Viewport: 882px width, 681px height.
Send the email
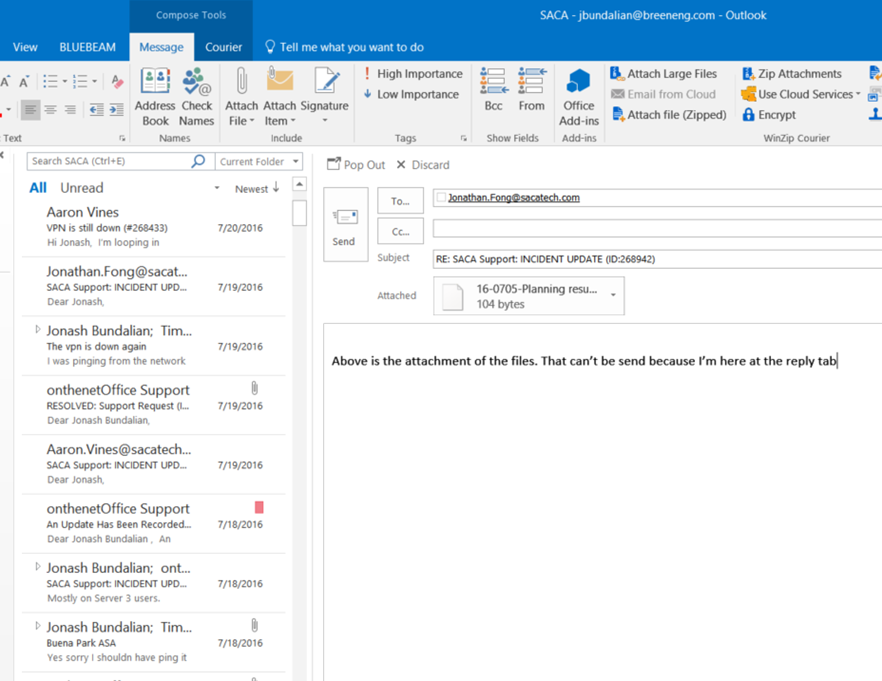click(x=344, y=225)
